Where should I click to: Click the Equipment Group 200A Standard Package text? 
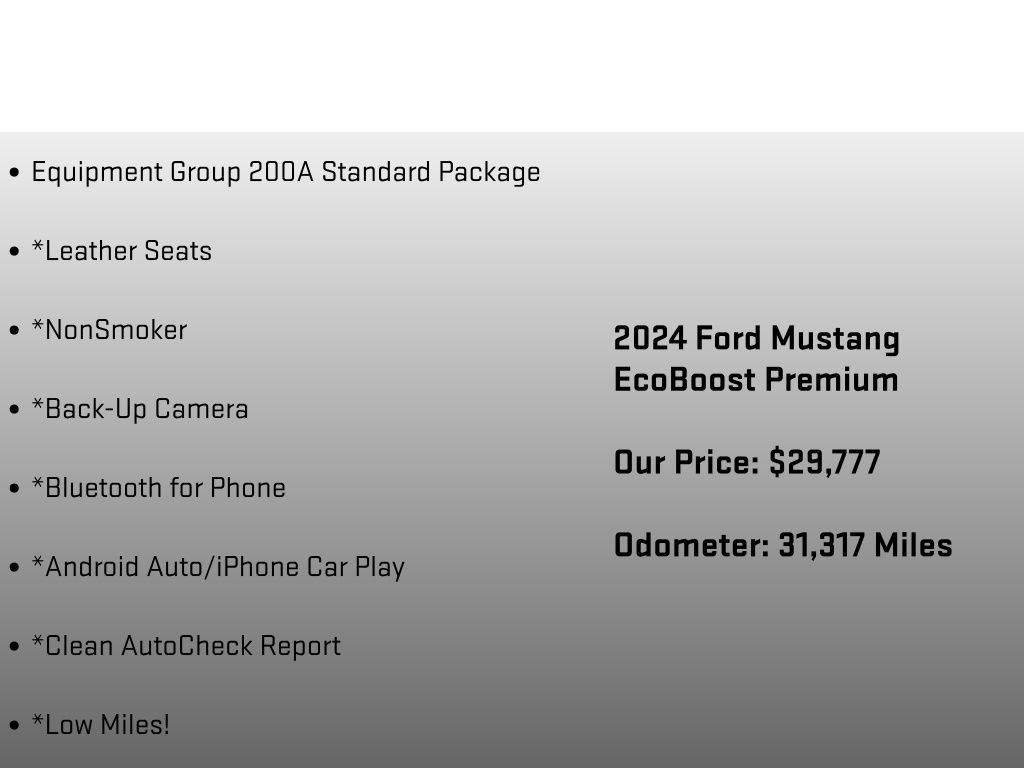pos(286,172)
